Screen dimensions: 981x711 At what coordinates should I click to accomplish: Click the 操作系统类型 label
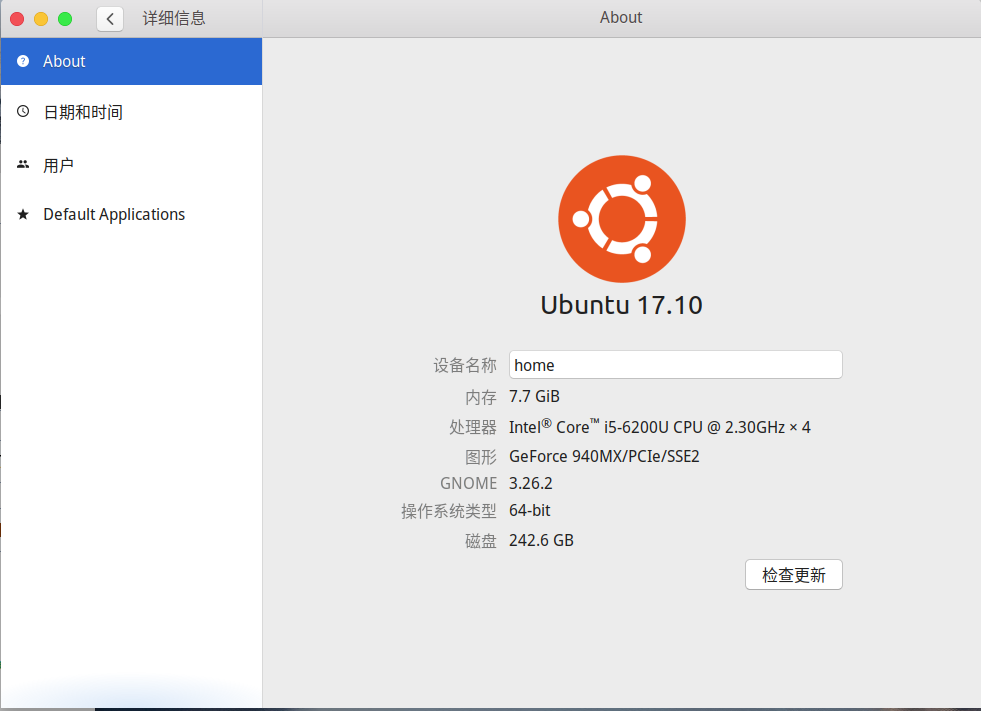coord(449,511)
